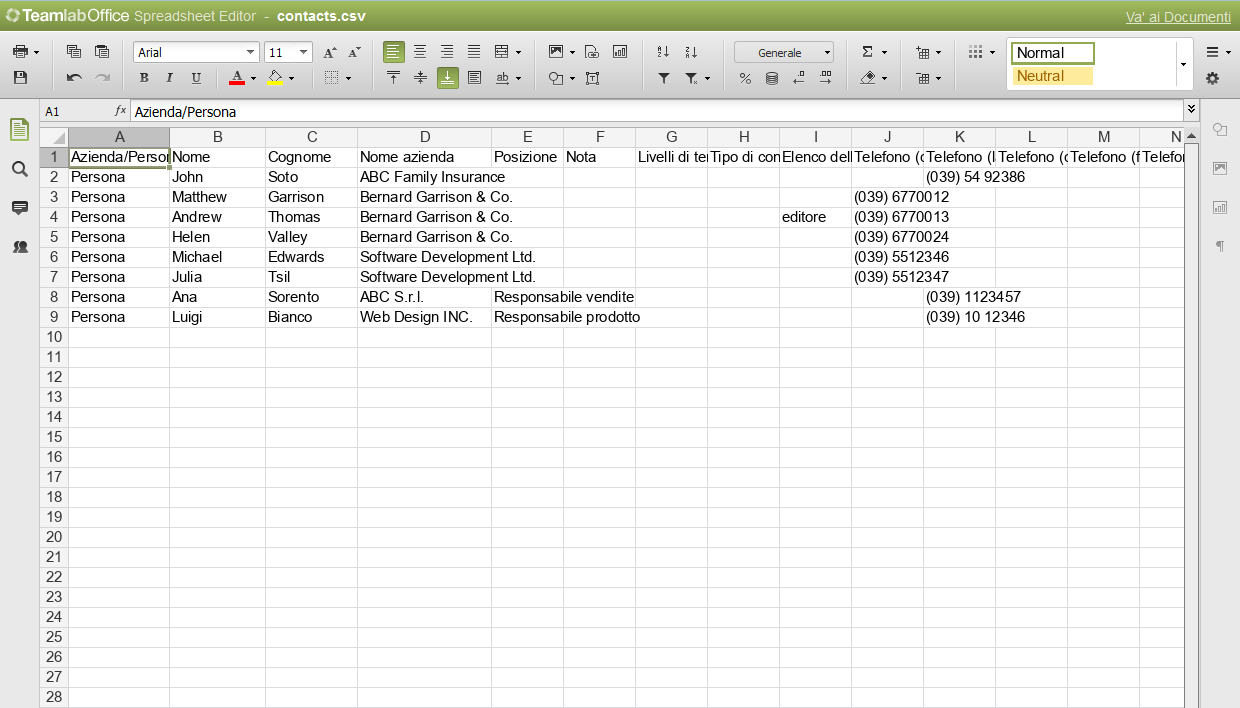Open image settings in right sidebar
Image resolution: width=1240 pixels, height=708 pixels.
pyautogui.click(x=1219, y=168)
